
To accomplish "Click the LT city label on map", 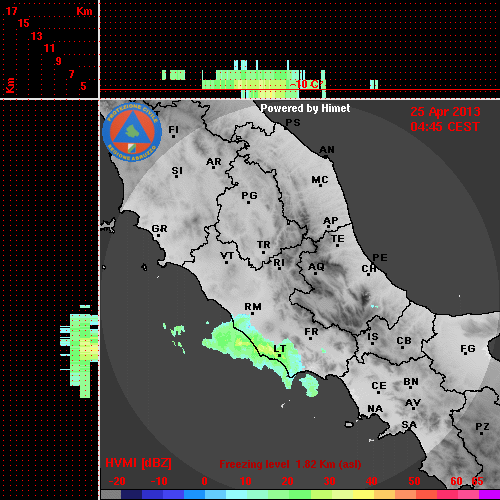I will (279, 349).
